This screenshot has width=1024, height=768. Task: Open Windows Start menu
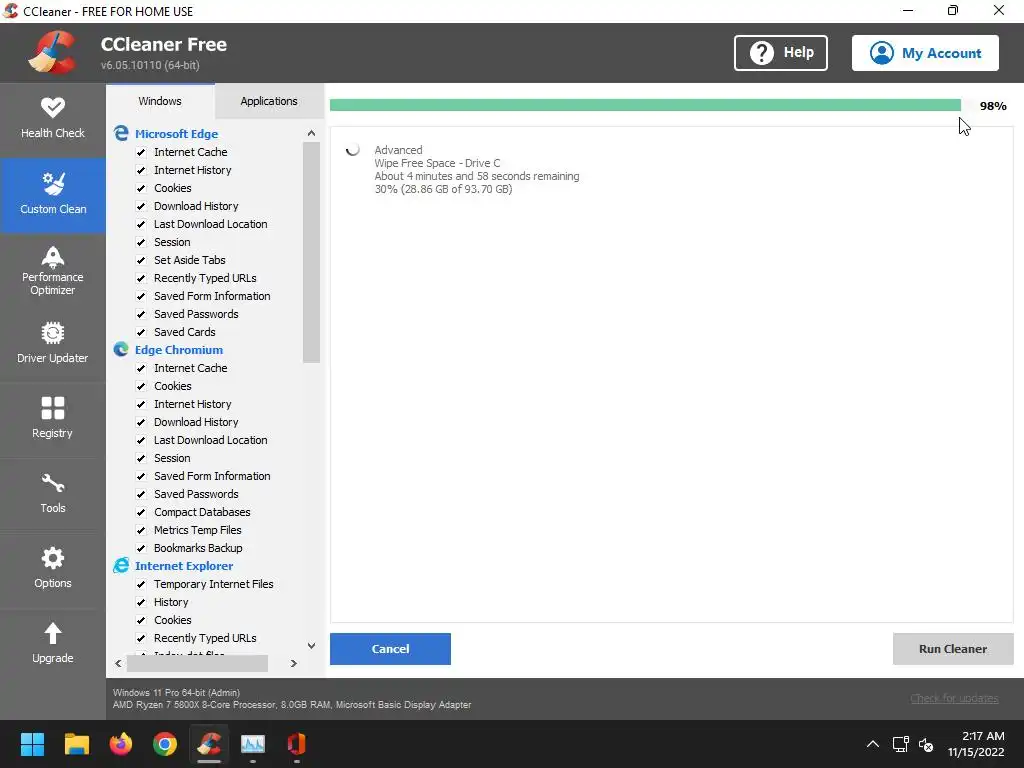point(32,744)
